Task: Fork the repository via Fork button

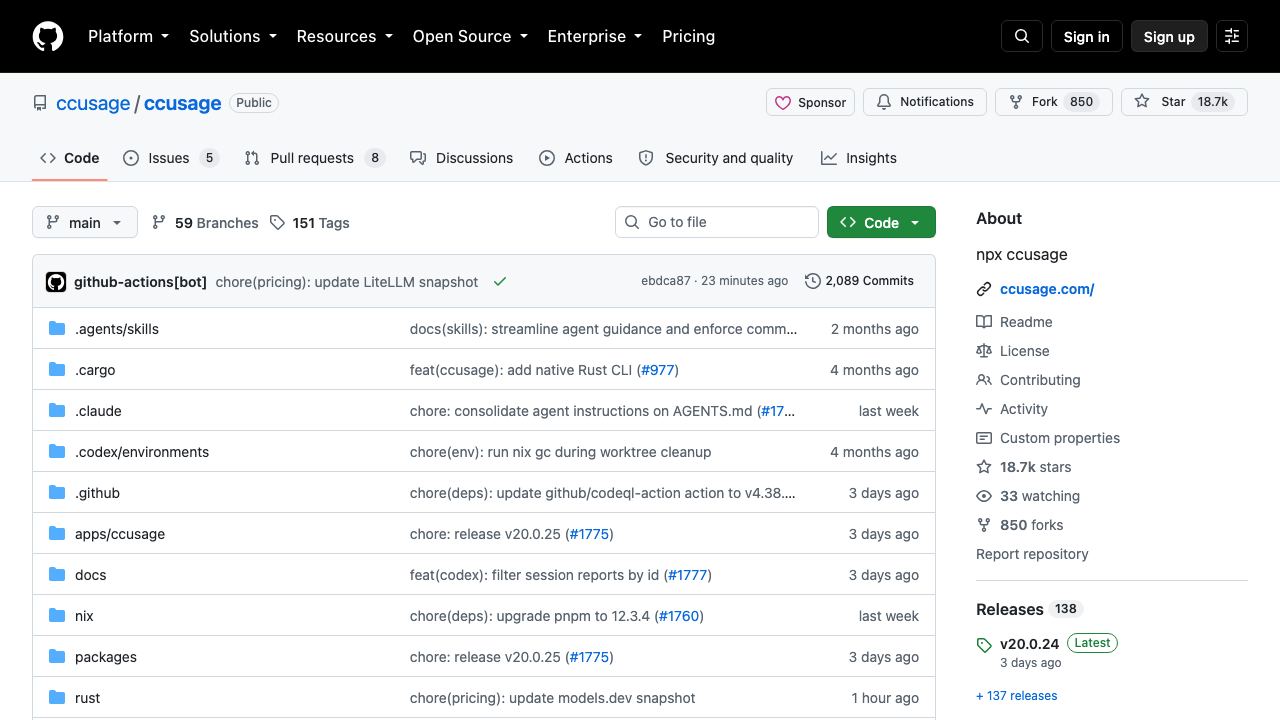Action: (x=1054, y=102)
